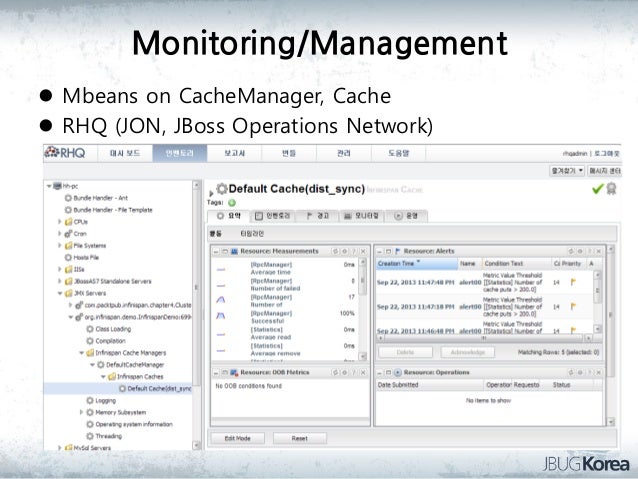This screenshot has height=479, width=638.
Task: Close the Resource: Operations portlet
Action: (x=599, y=372)
